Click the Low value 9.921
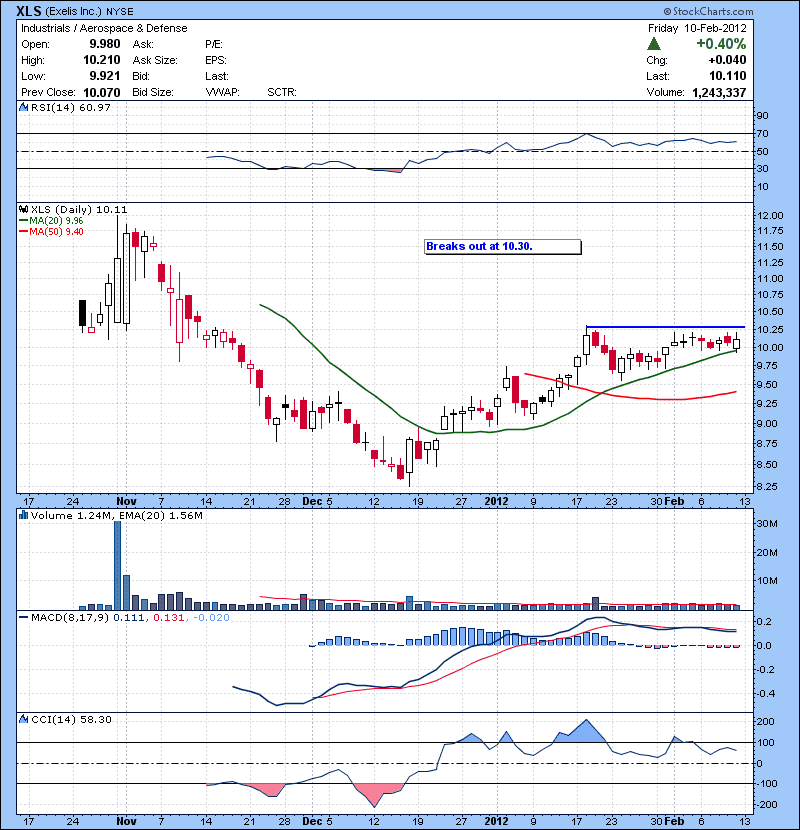The width and height of the screenshot is (800, 830). (105, 76)
